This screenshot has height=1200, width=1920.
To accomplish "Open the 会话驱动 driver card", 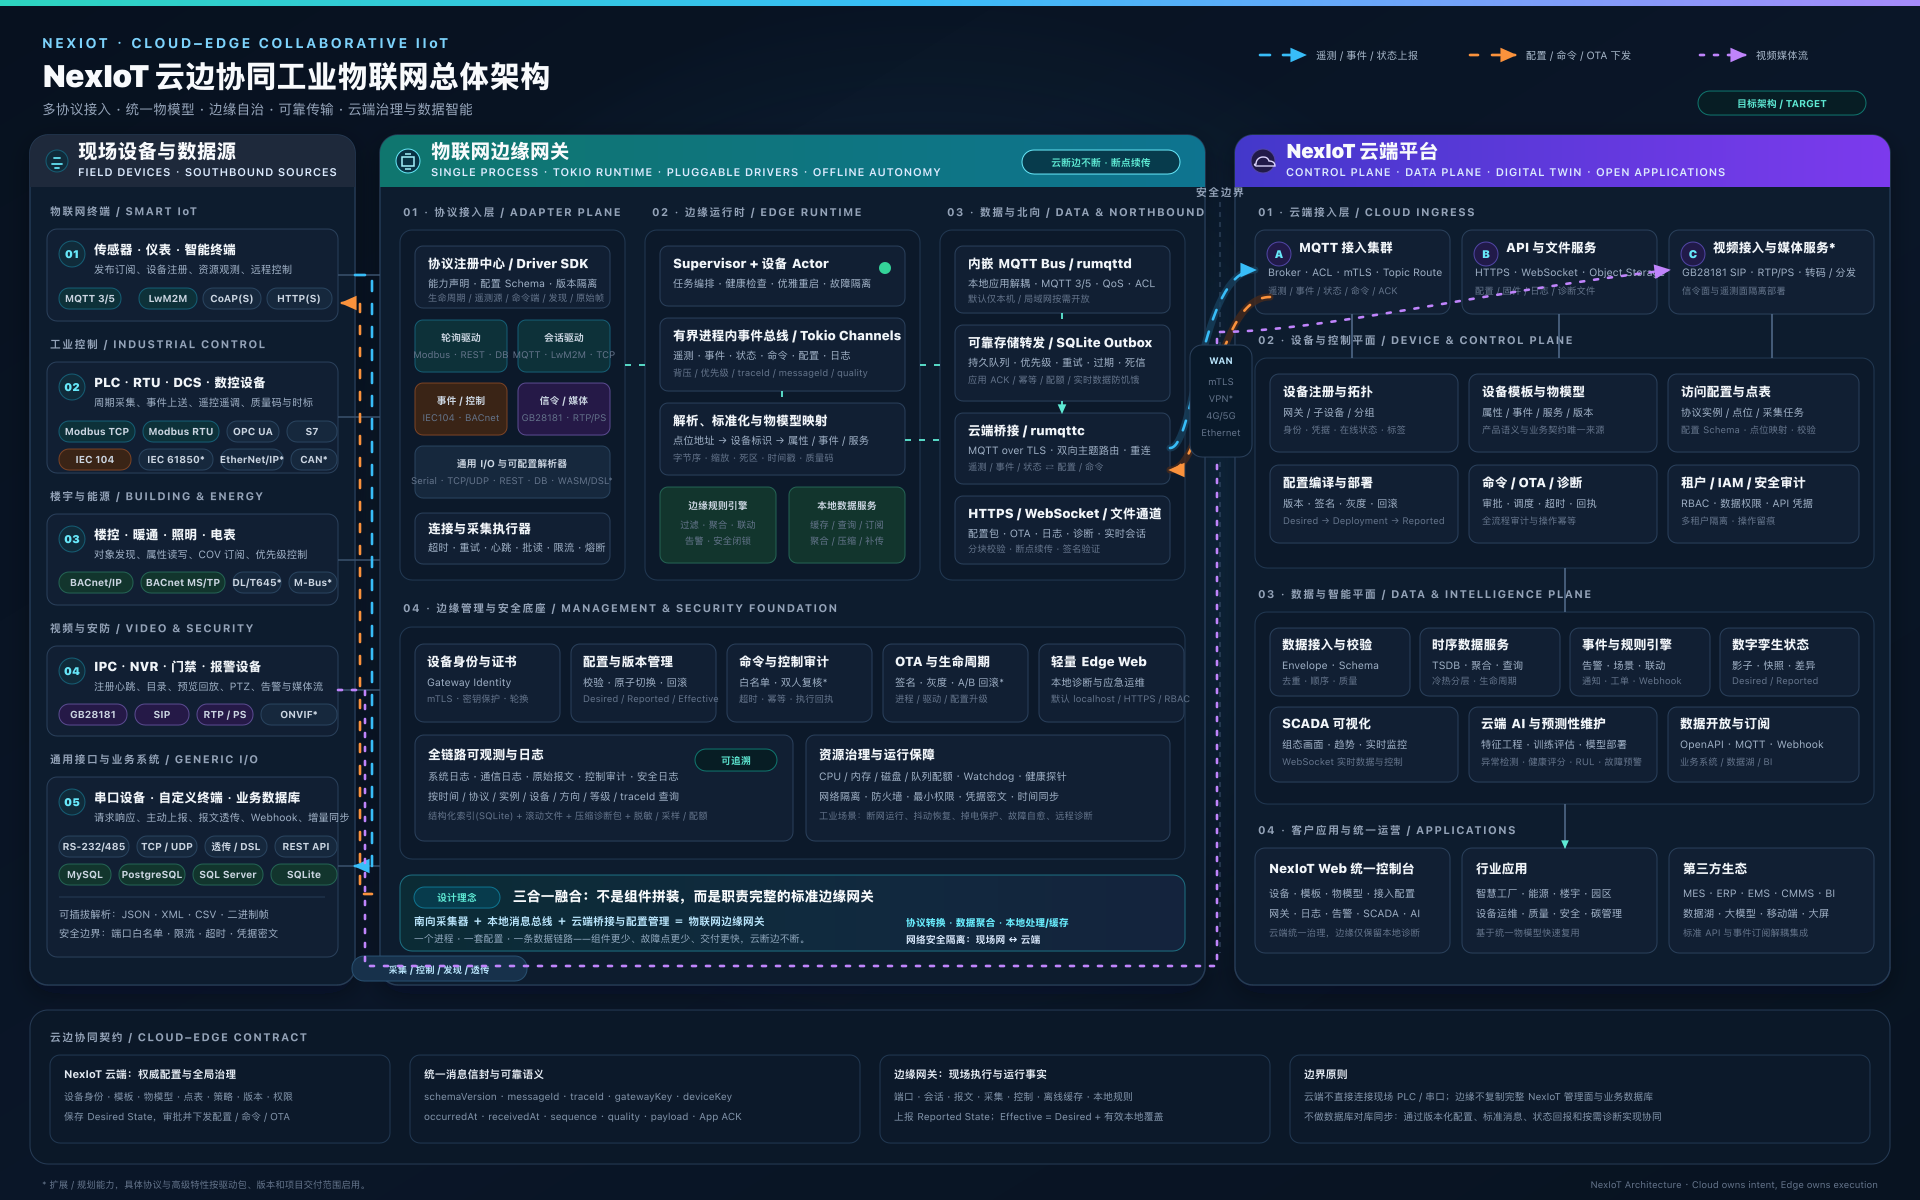I will [564, 346].
